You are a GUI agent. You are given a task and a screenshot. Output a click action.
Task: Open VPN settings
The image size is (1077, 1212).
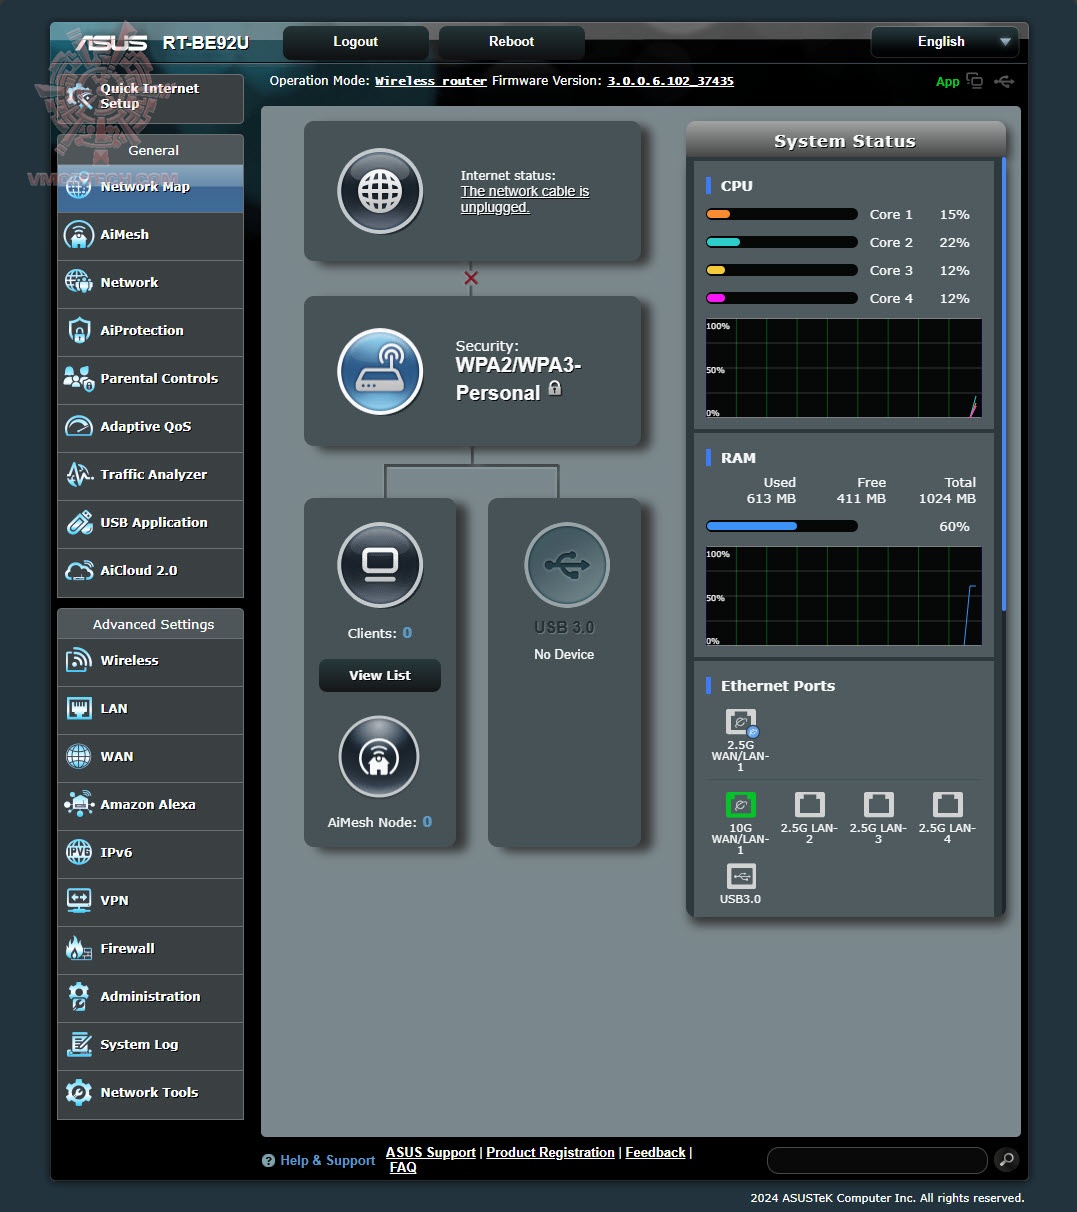tap(150, 902)
